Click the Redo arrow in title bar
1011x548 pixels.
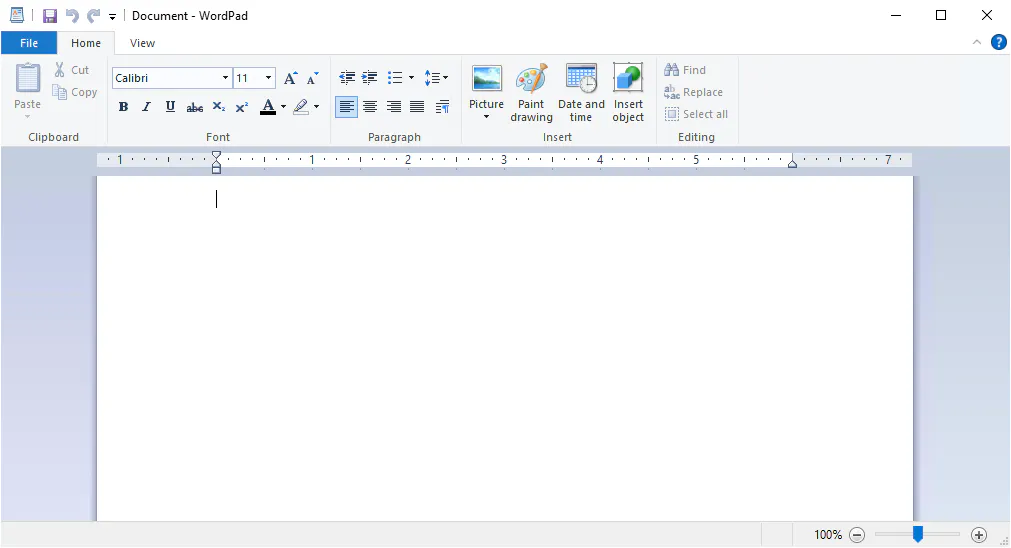[x=93, y=15]
